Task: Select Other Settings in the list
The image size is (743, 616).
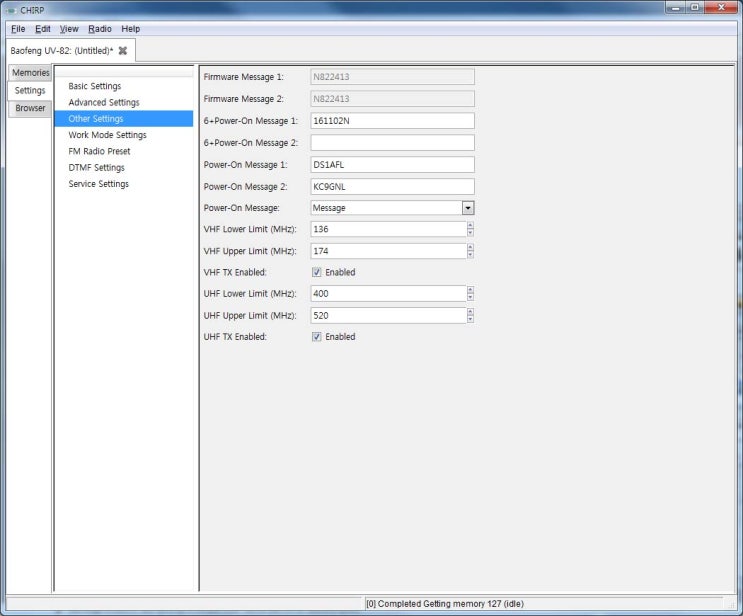Action: (x=124, y=118)
